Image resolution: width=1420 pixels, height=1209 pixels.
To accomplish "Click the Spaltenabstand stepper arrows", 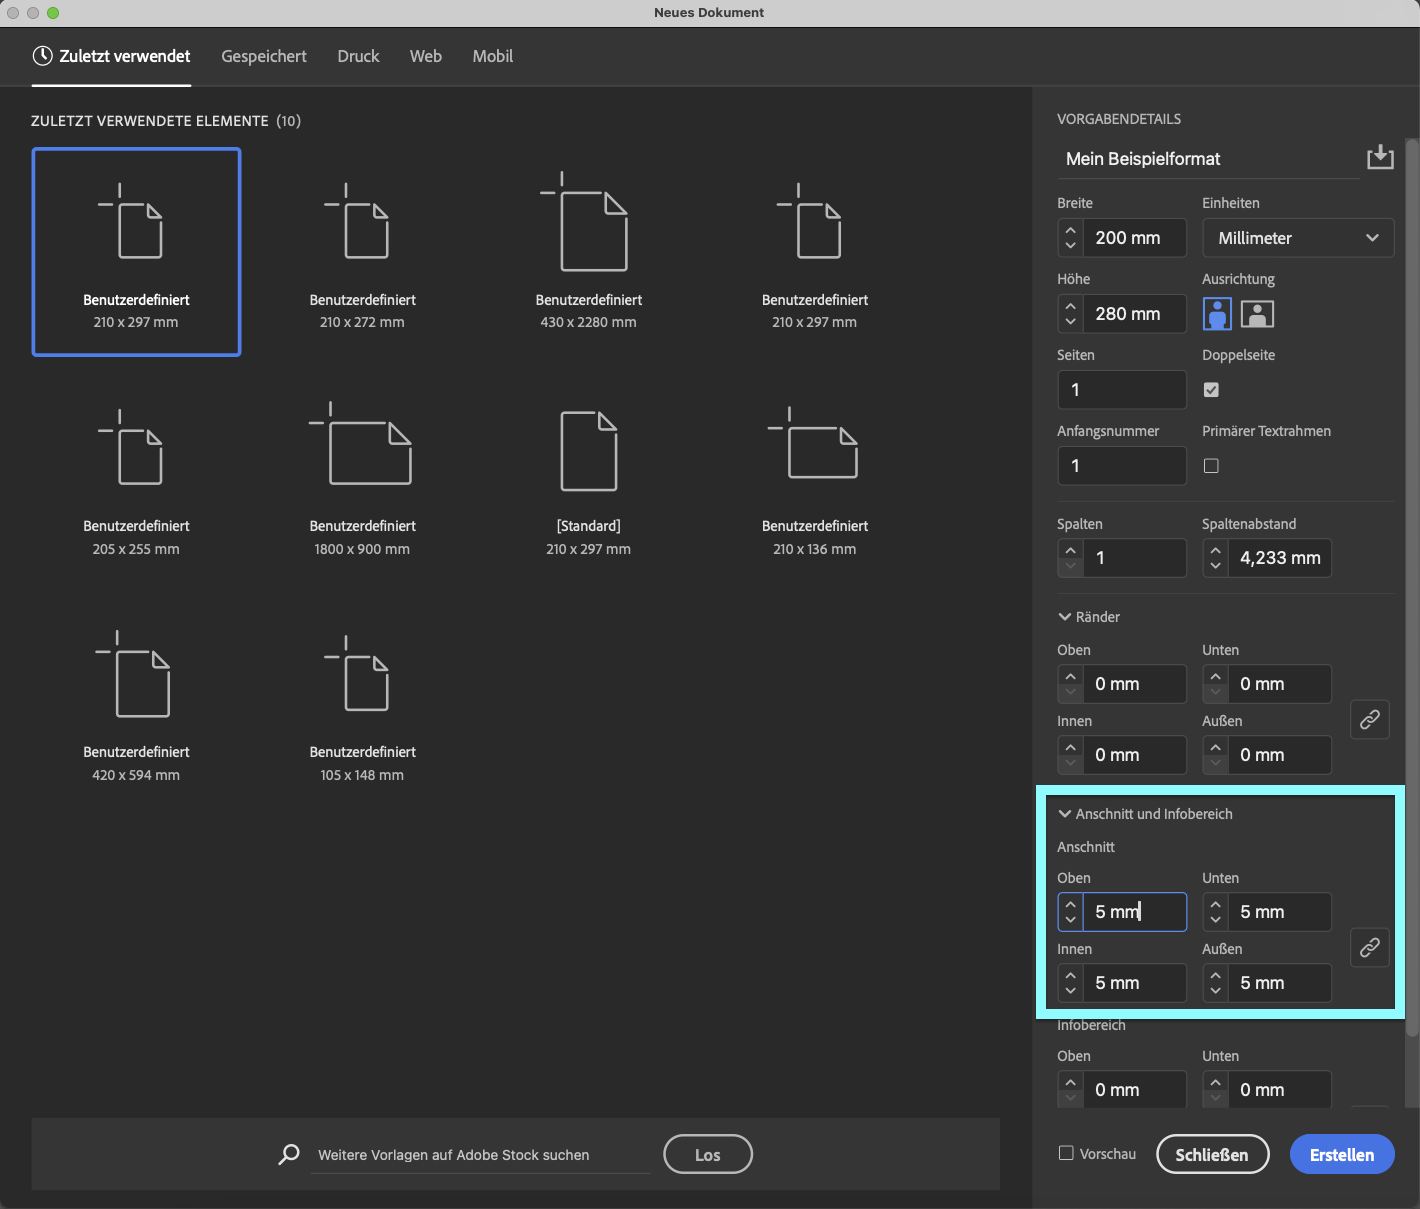I will point(1216,558).
